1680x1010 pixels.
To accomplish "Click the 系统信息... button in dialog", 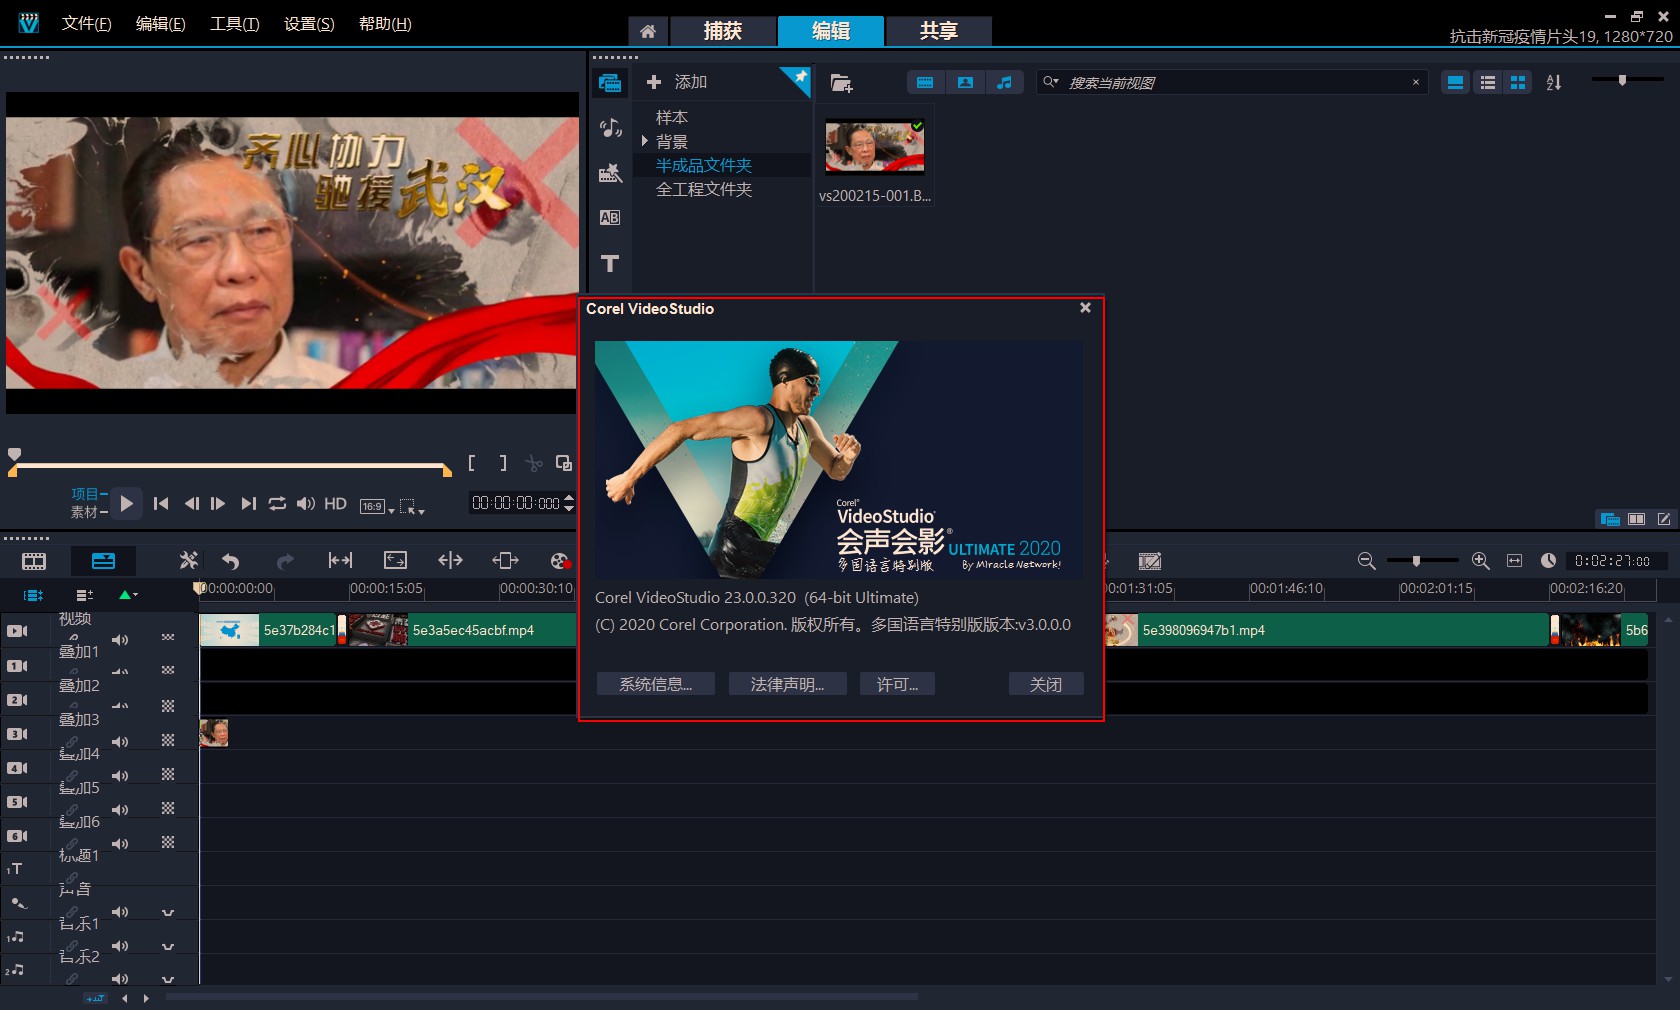I will 656,684.
